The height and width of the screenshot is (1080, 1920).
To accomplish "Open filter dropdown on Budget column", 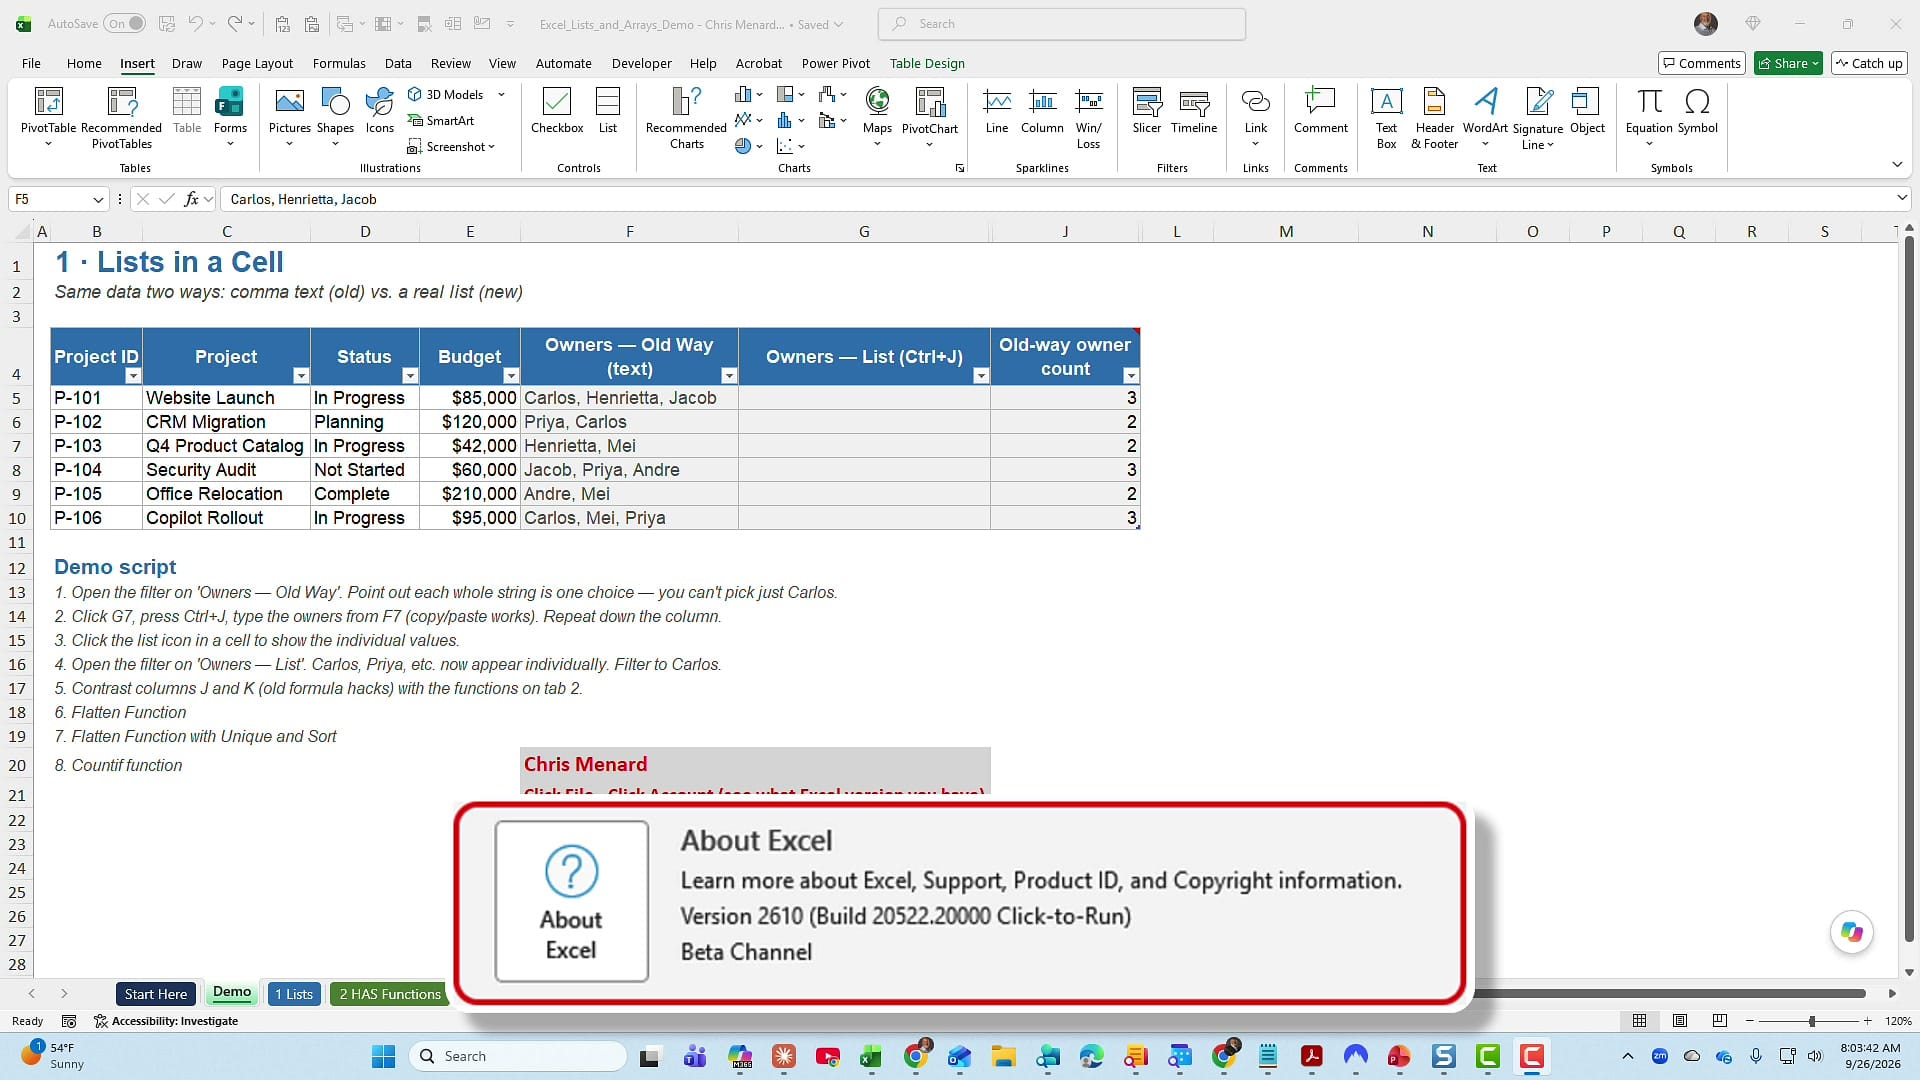I will point(511,376).
